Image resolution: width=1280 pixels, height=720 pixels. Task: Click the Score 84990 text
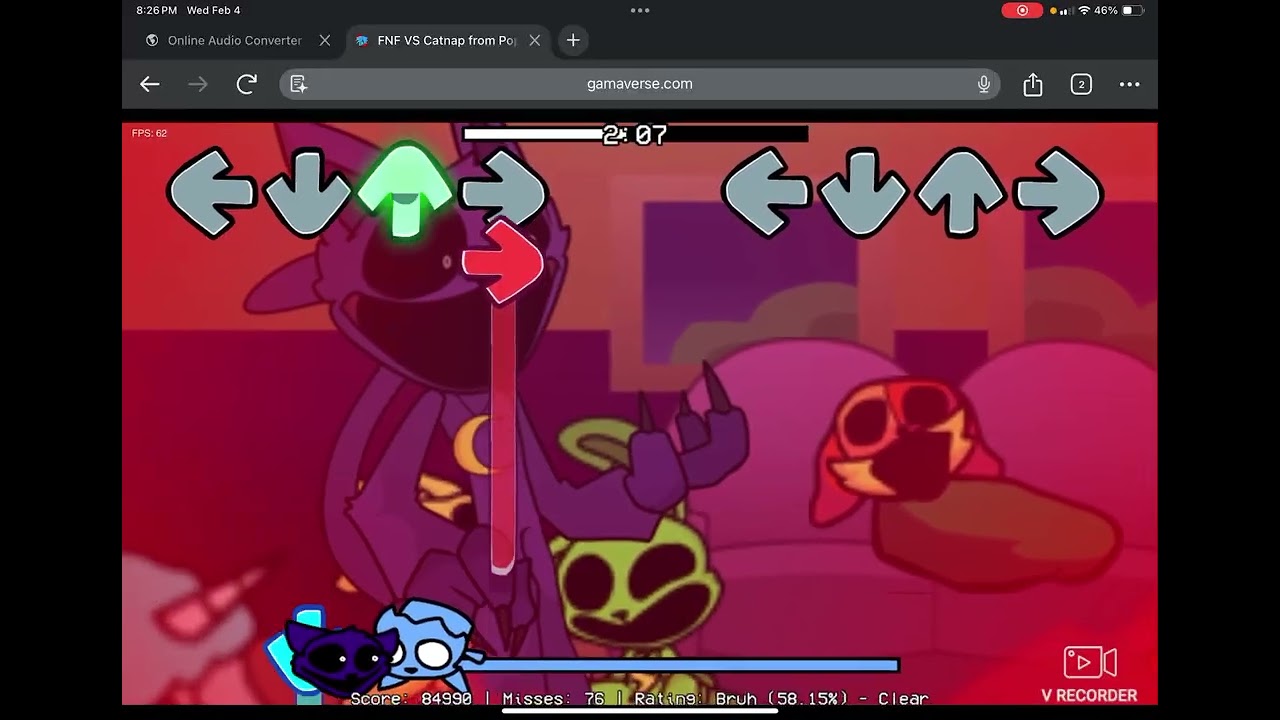[x=411, y=699]
